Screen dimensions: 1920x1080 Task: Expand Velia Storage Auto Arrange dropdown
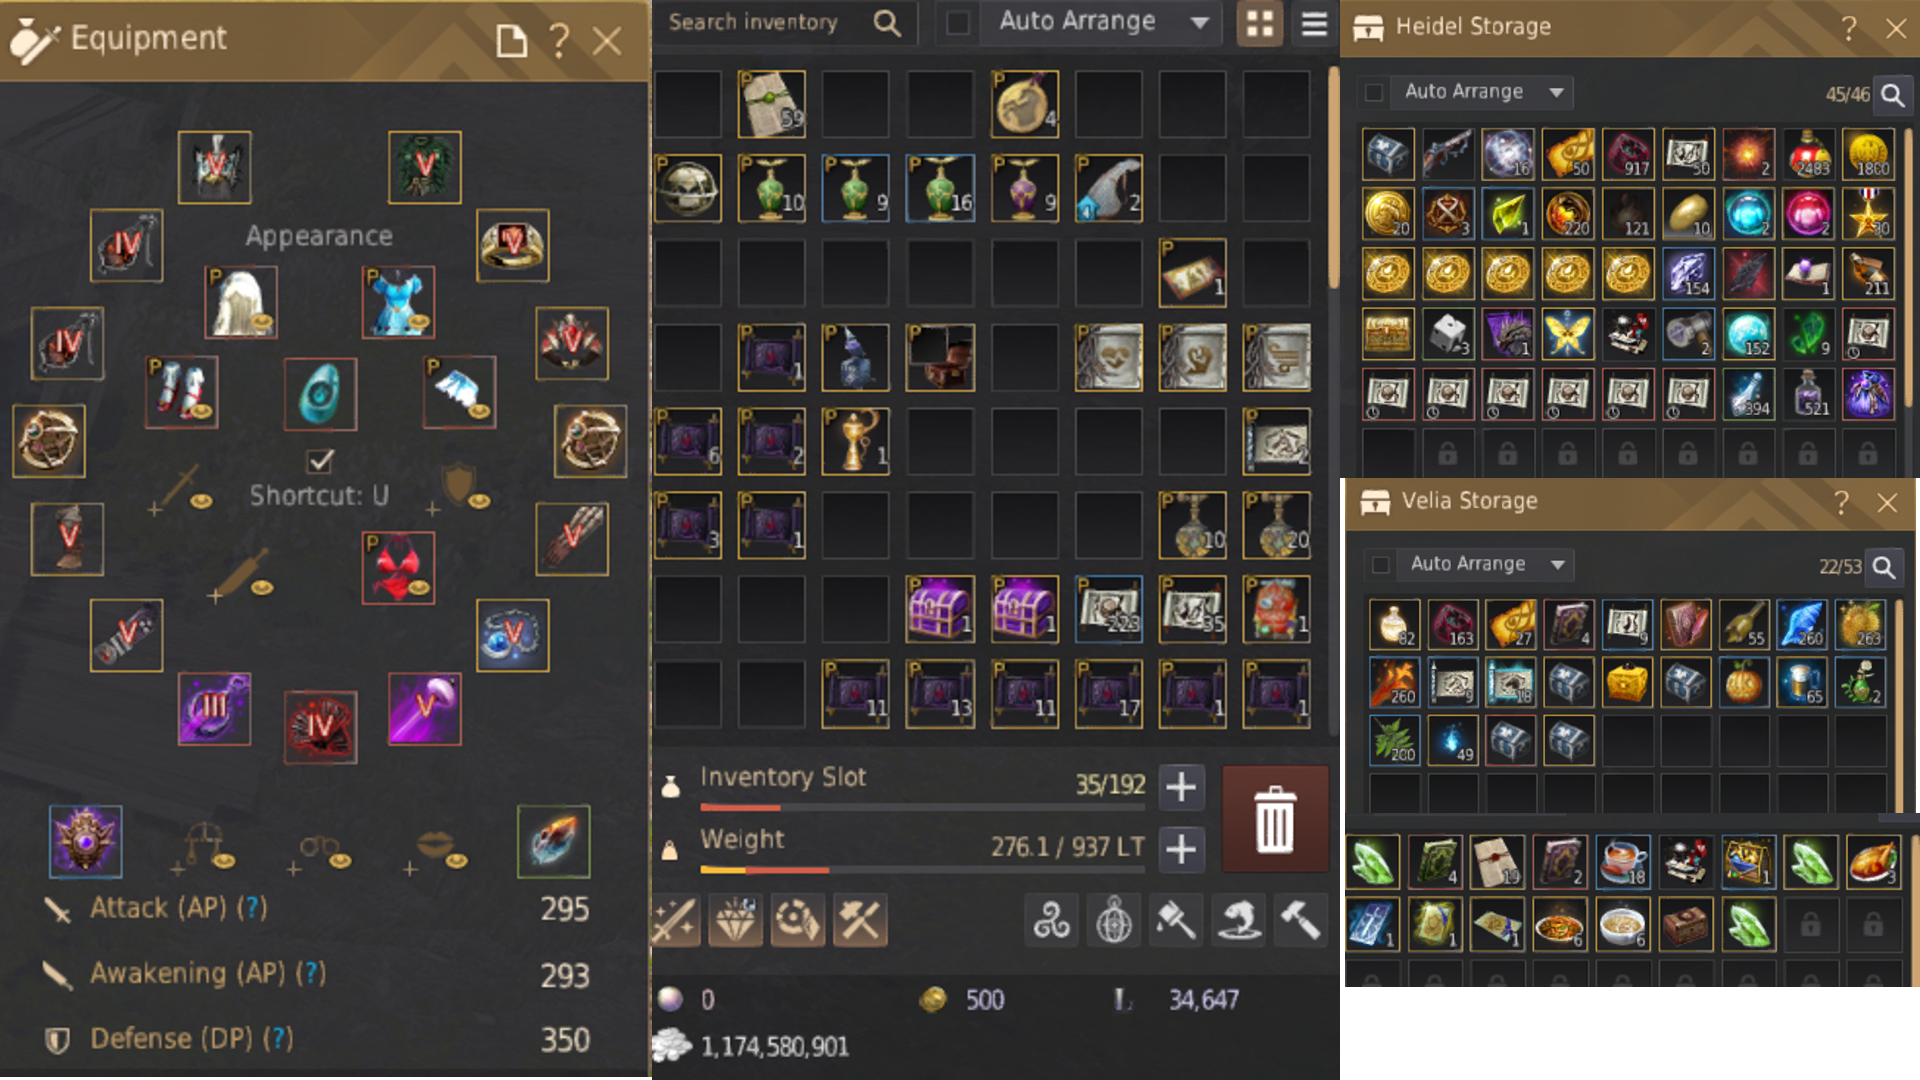pyautogui.click(x=1557, y=565)
